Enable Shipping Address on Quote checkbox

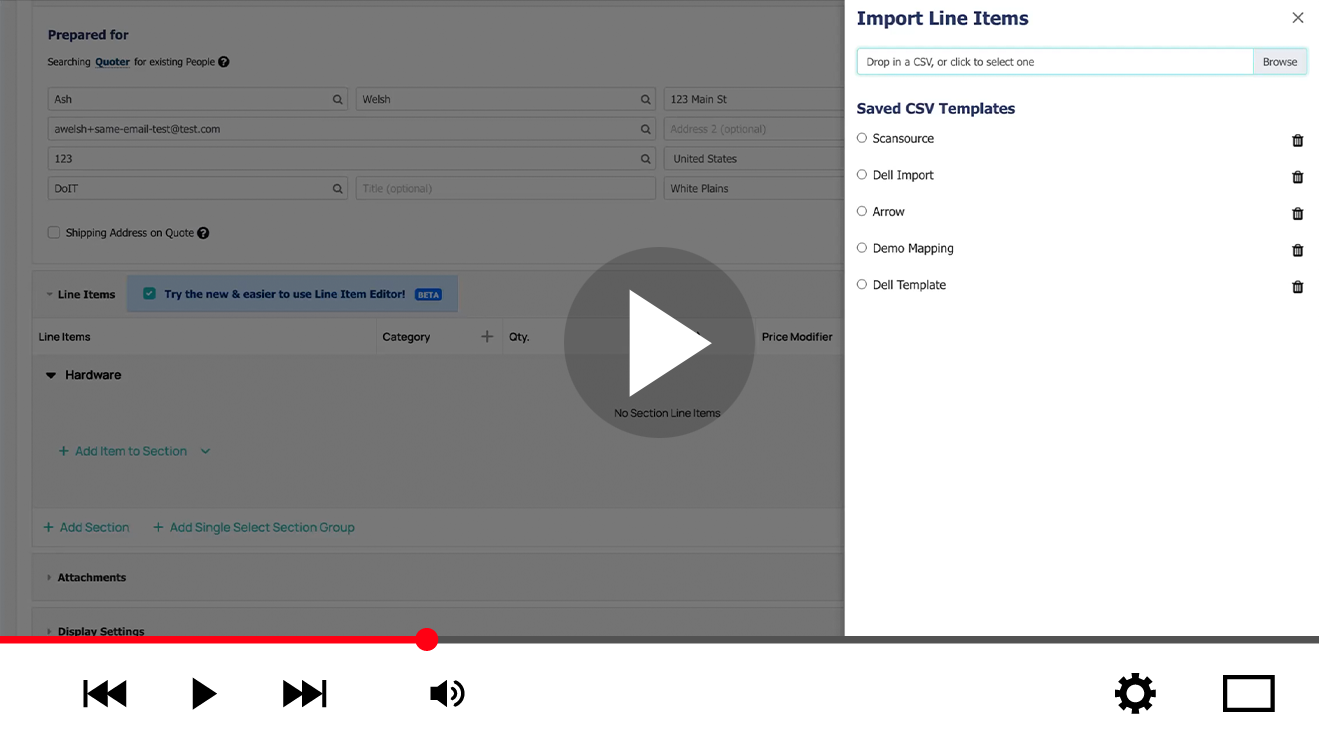[54, 233]
